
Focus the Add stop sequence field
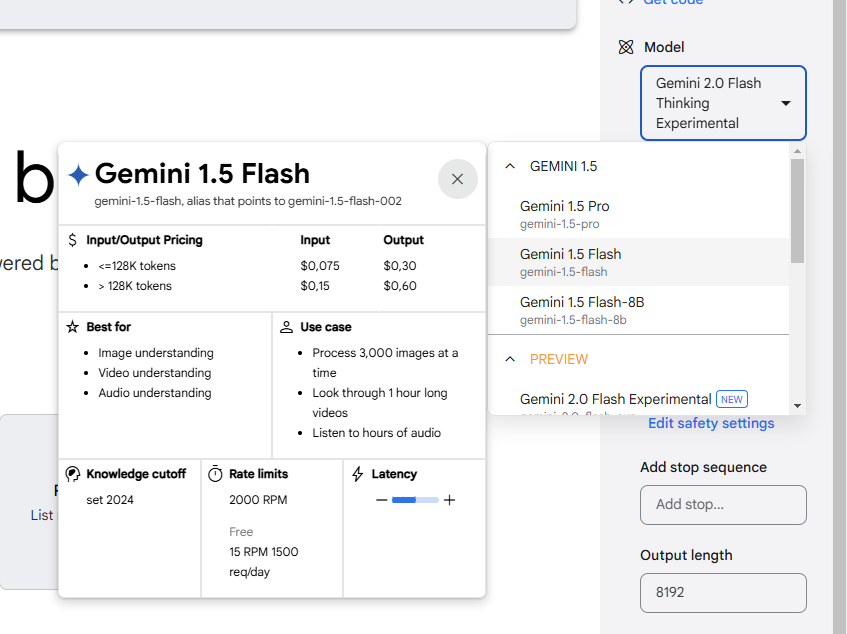tap(723, 505)
